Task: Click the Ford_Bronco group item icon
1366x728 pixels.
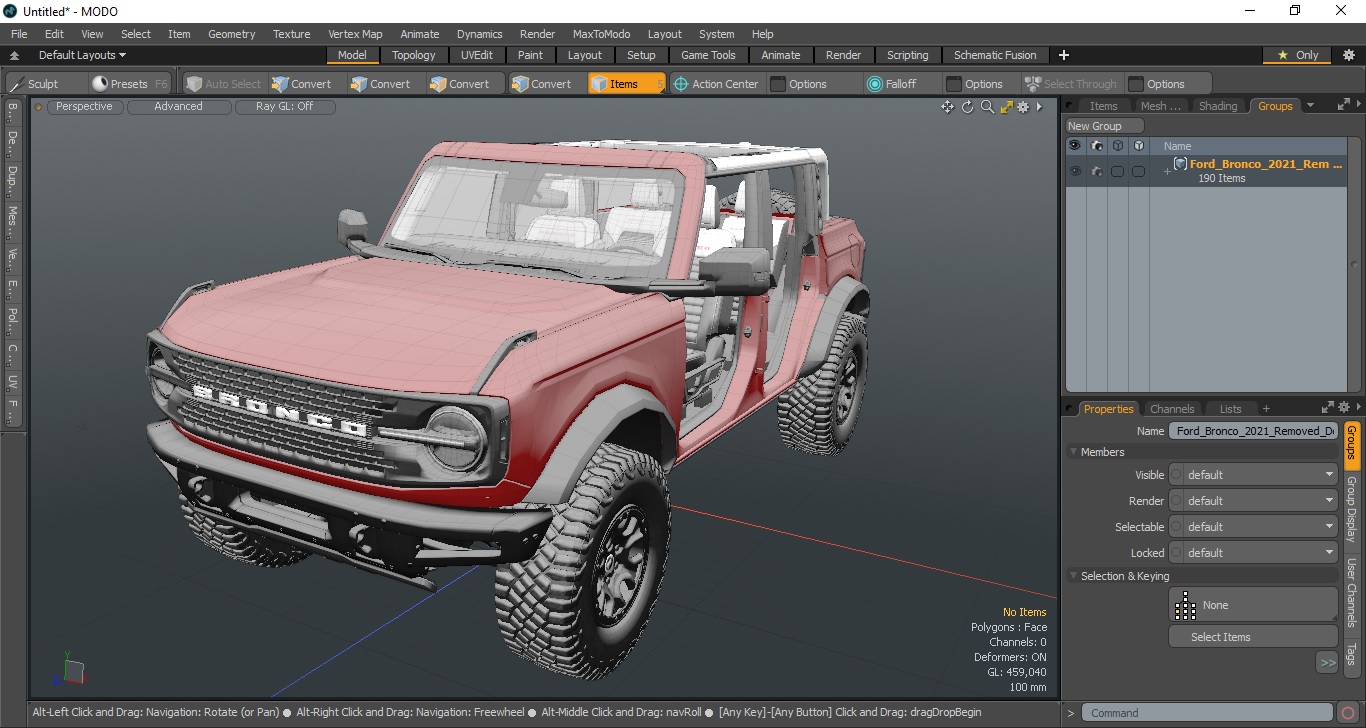Action: coord(1180,164)
